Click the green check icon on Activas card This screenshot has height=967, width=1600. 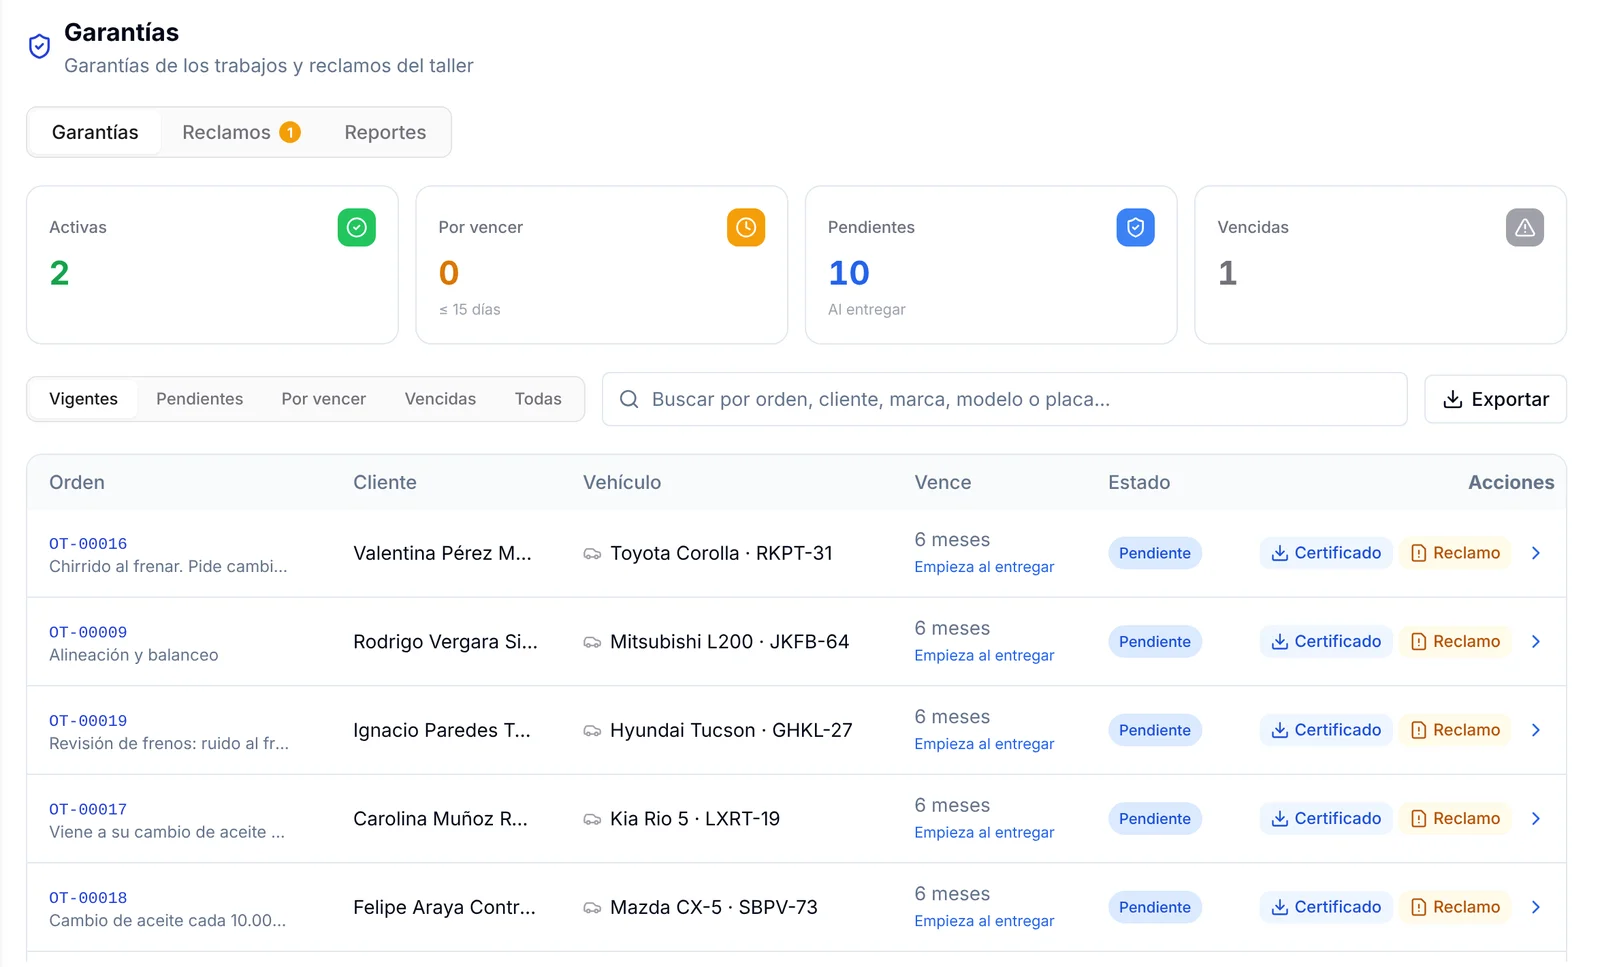point(356,227)
